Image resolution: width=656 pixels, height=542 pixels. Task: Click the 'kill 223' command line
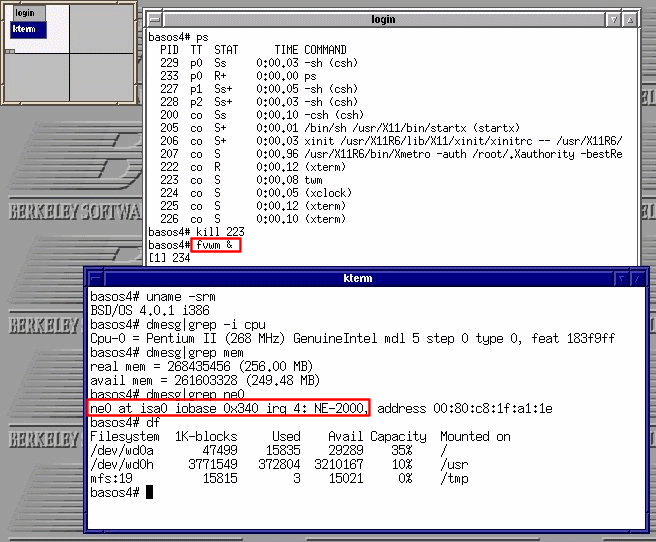coord(220,232)
